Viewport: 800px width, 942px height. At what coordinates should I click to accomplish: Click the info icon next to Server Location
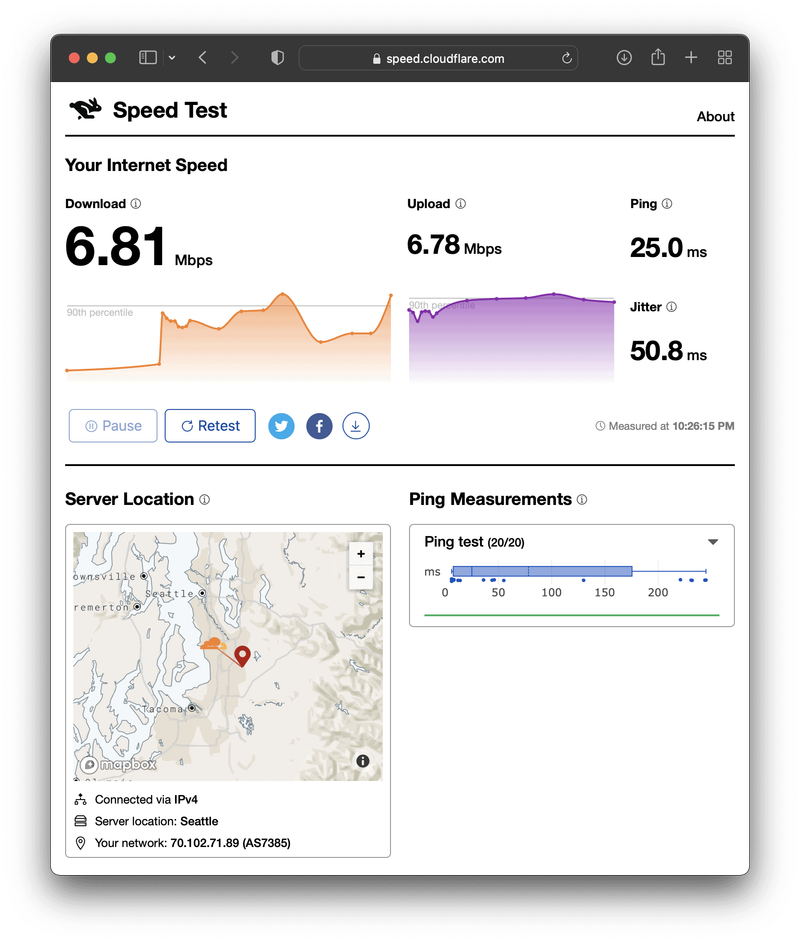[204, 499]
